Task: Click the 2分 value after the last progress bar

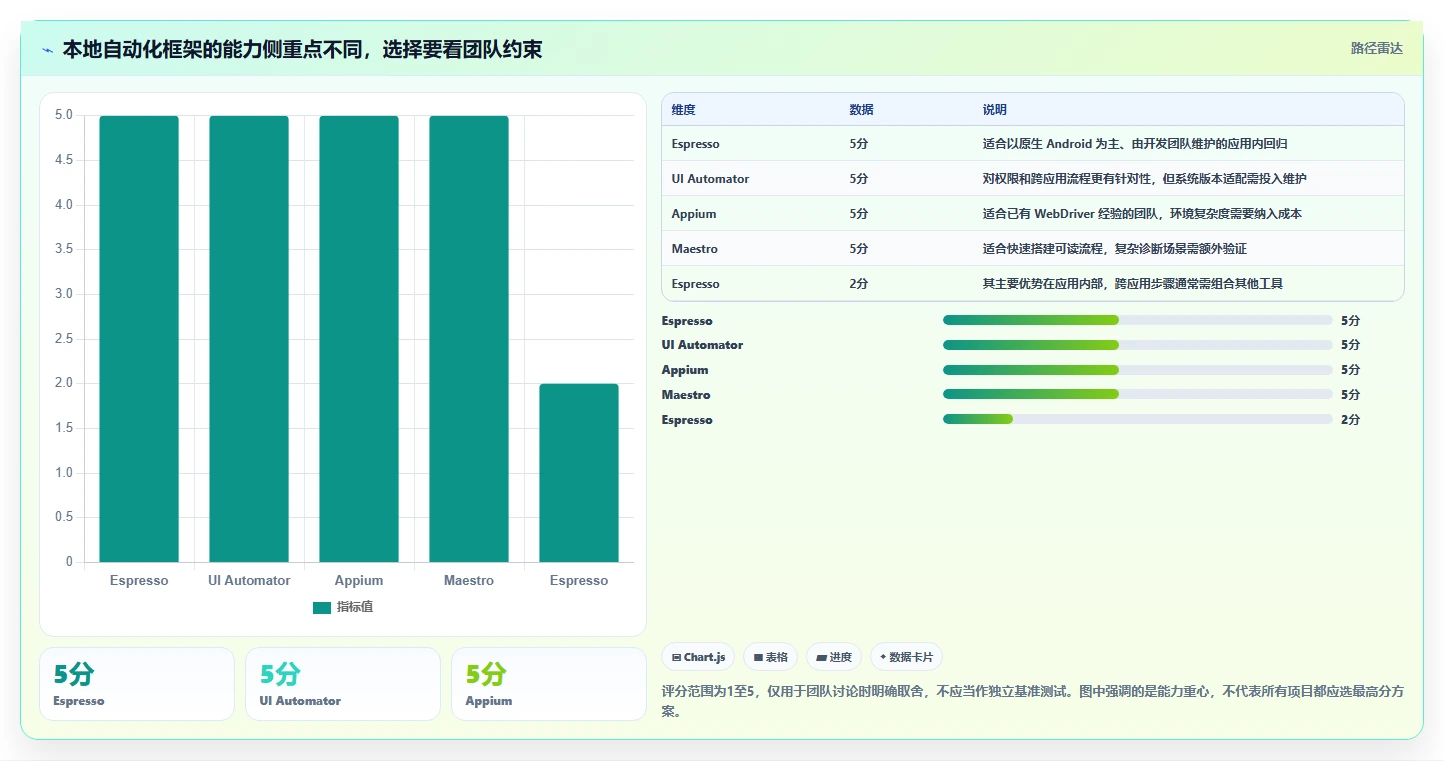Action: (1350, 420)
